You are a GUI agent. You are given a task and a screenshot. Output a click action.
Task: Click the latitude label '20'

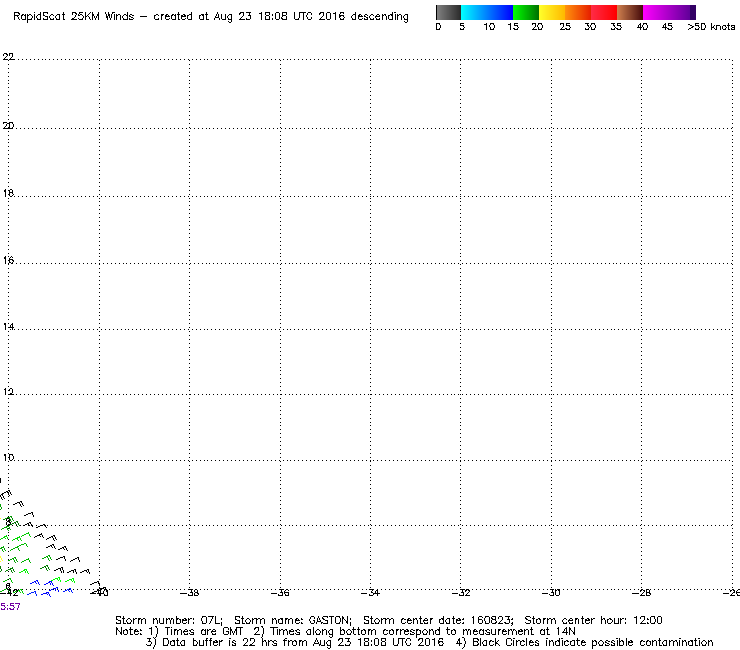8,126
